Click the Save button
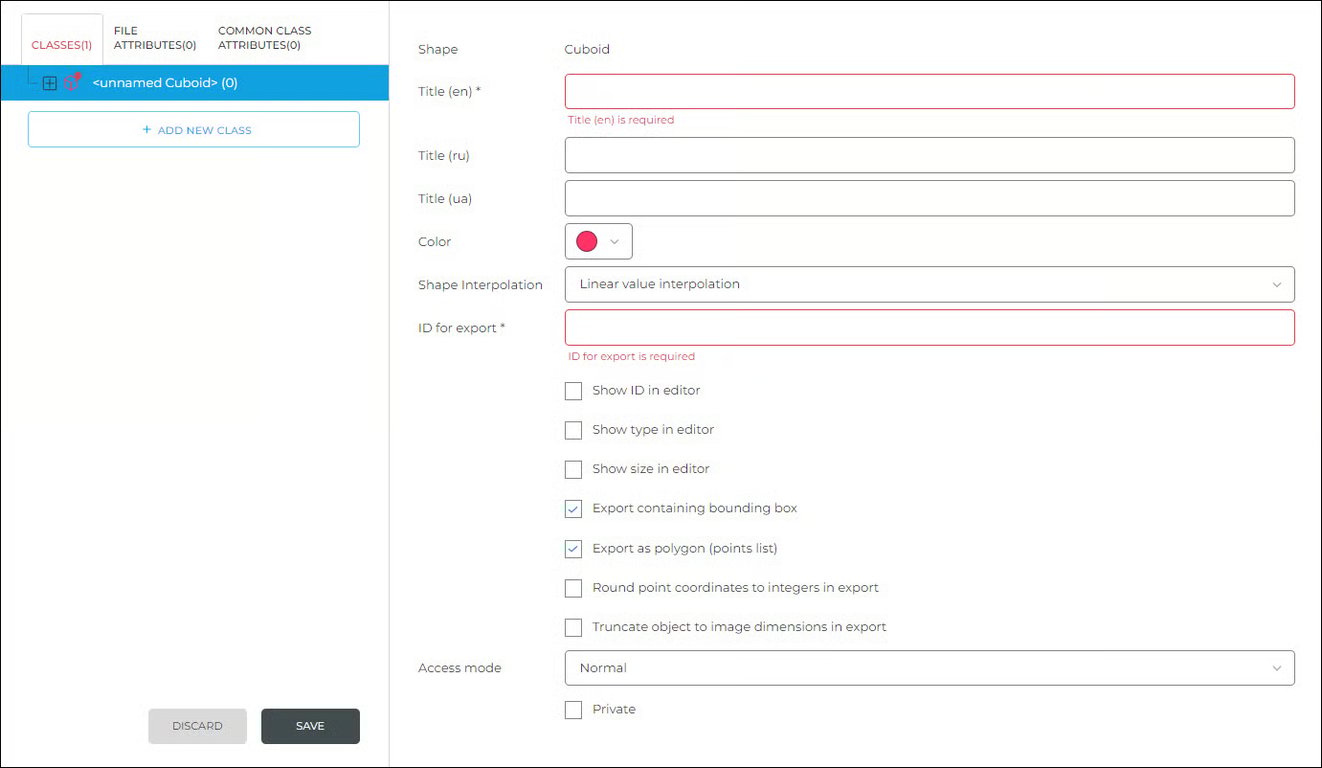The height and width of the screenshot is (768, 1322). click(x=310, y=726)
